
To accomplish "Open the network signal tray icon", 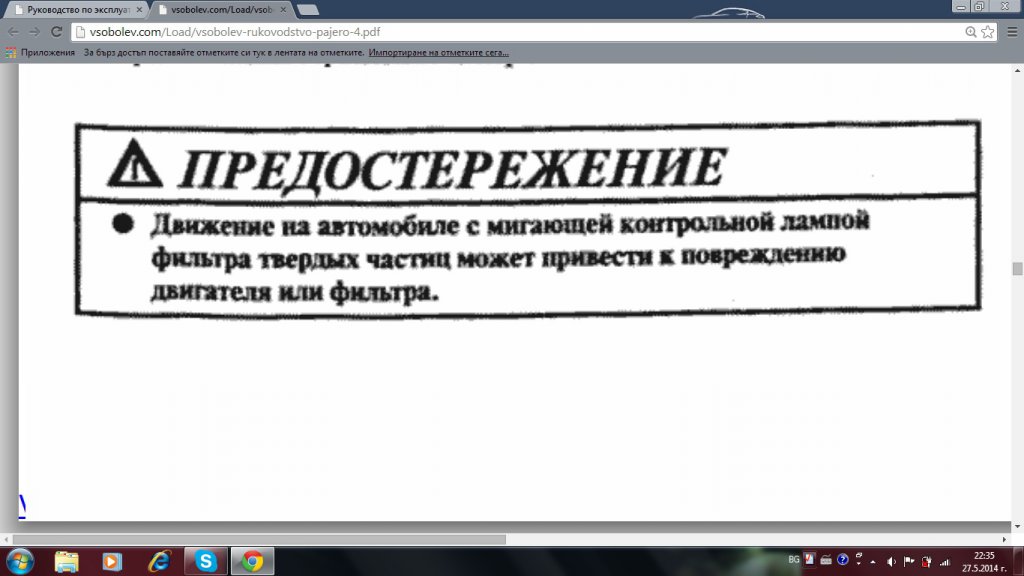I will pos(944,562).
